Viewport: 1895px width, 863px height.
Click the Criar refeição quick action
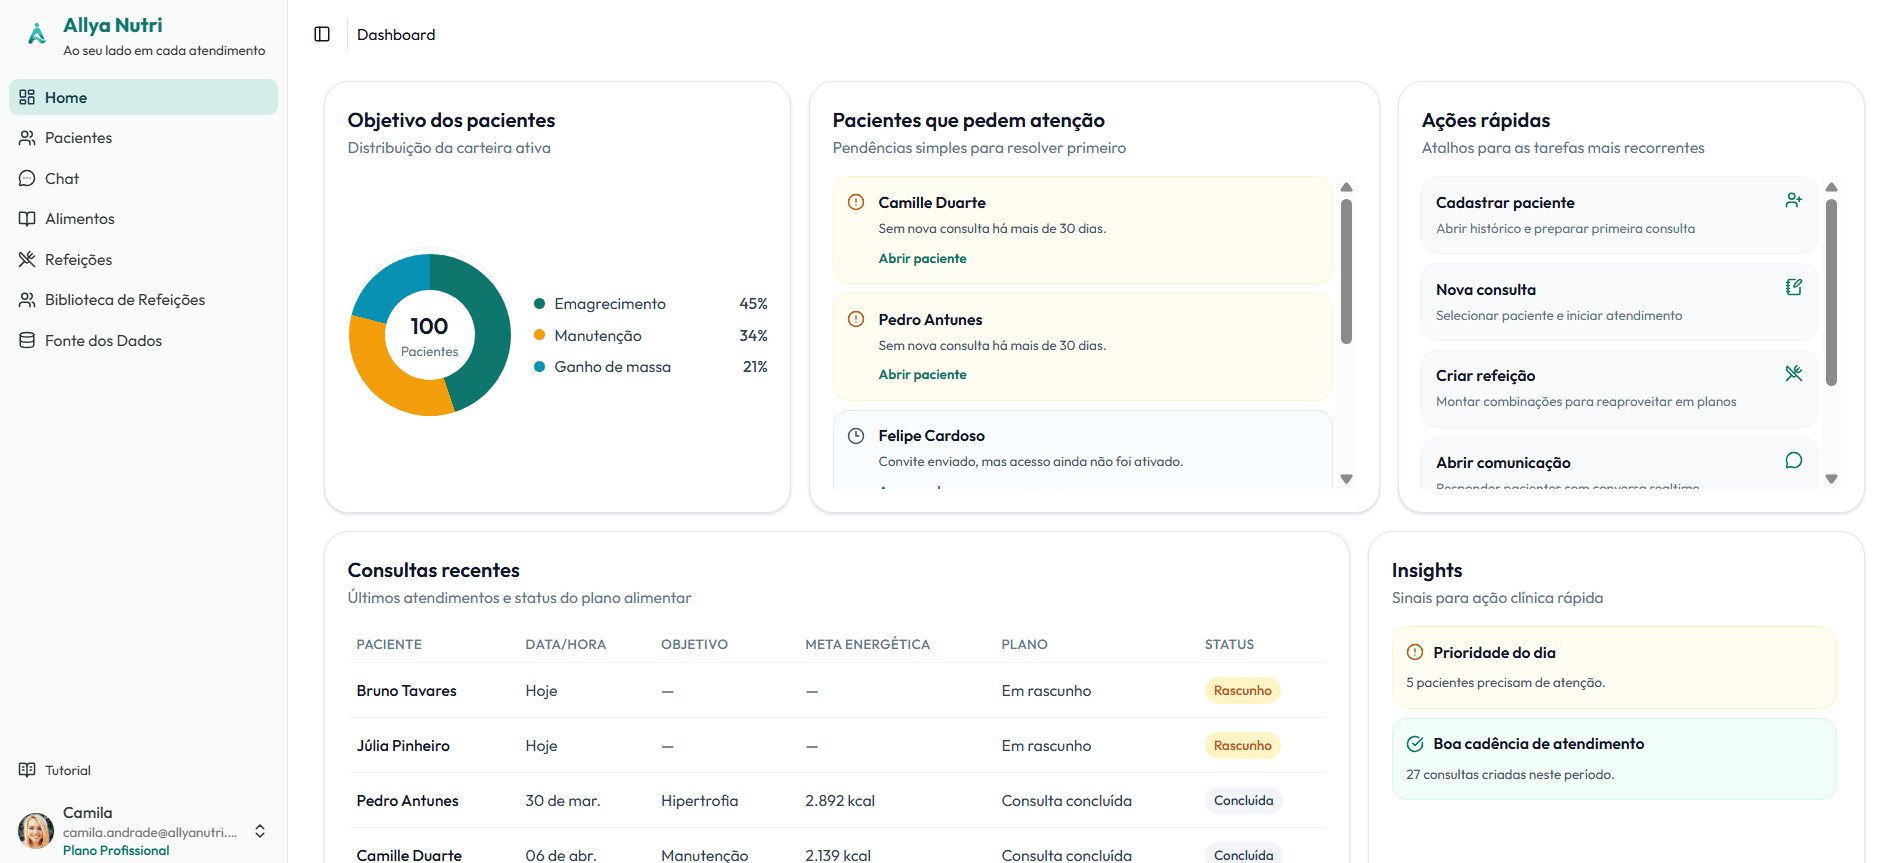coord(1619,388)
